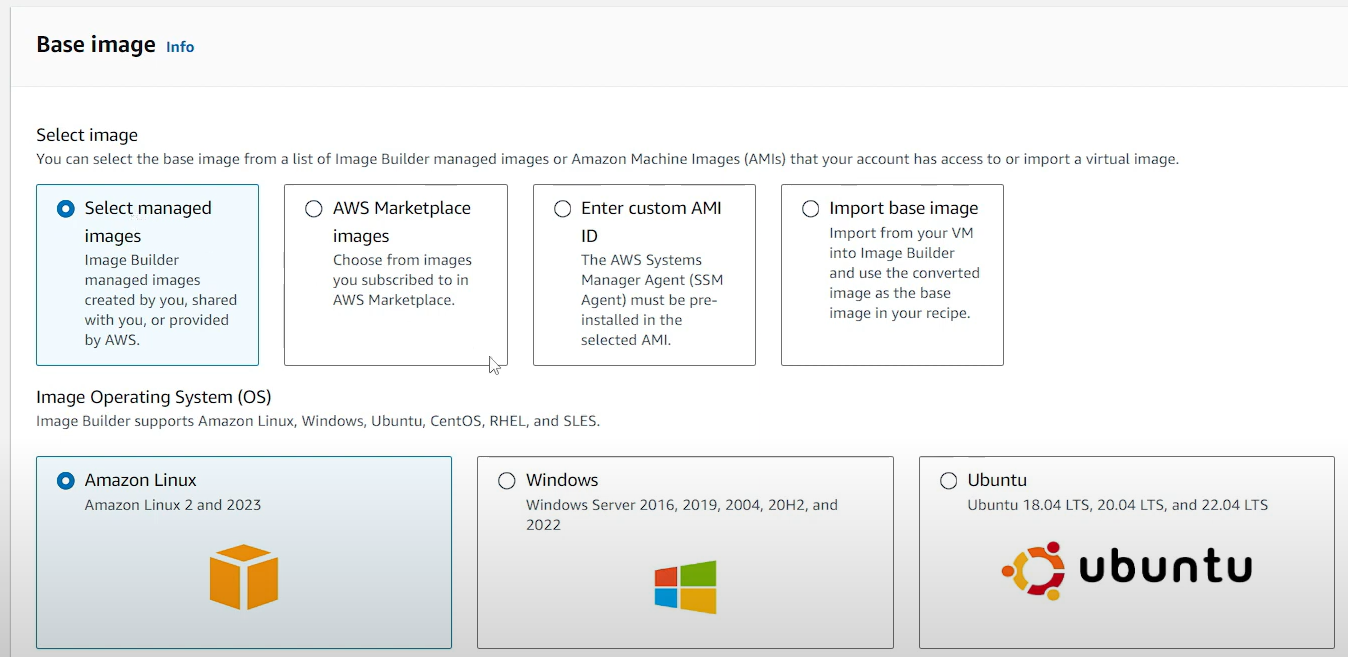Screen dimensions: 1348x657
Task: Choose the Windows OS radio button
Action: point(507,481)
